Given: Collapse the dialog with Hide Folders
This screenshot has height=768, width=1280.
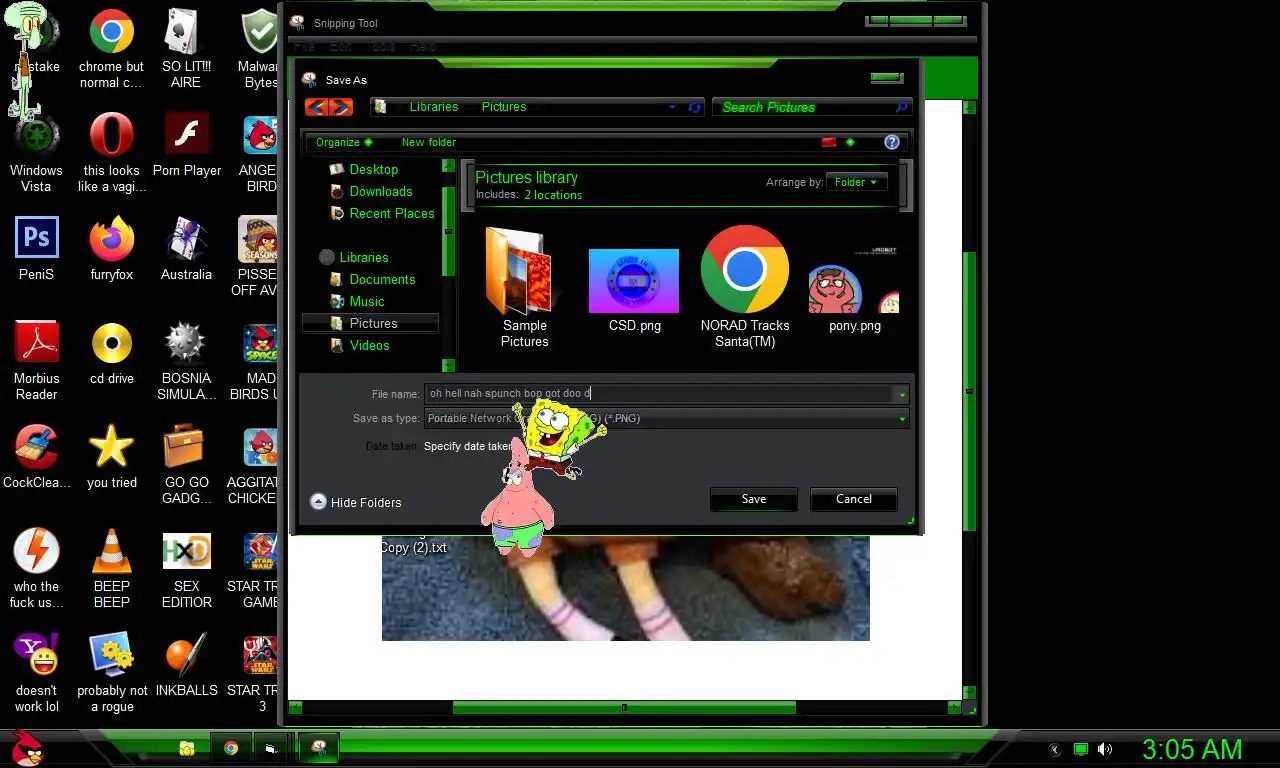Looking at the screenshot, I should (x=356, y=502).
